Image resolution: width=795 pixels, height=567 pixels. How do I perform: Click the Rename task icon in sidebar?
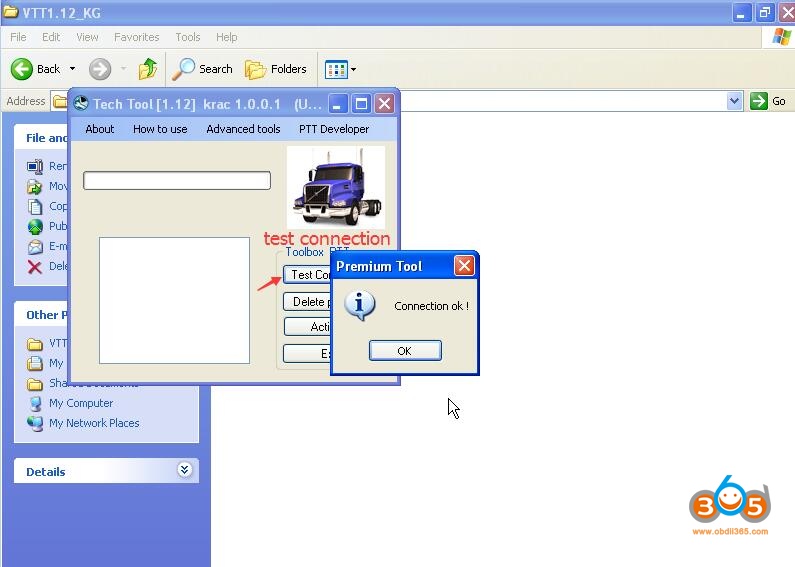[35, 166]
